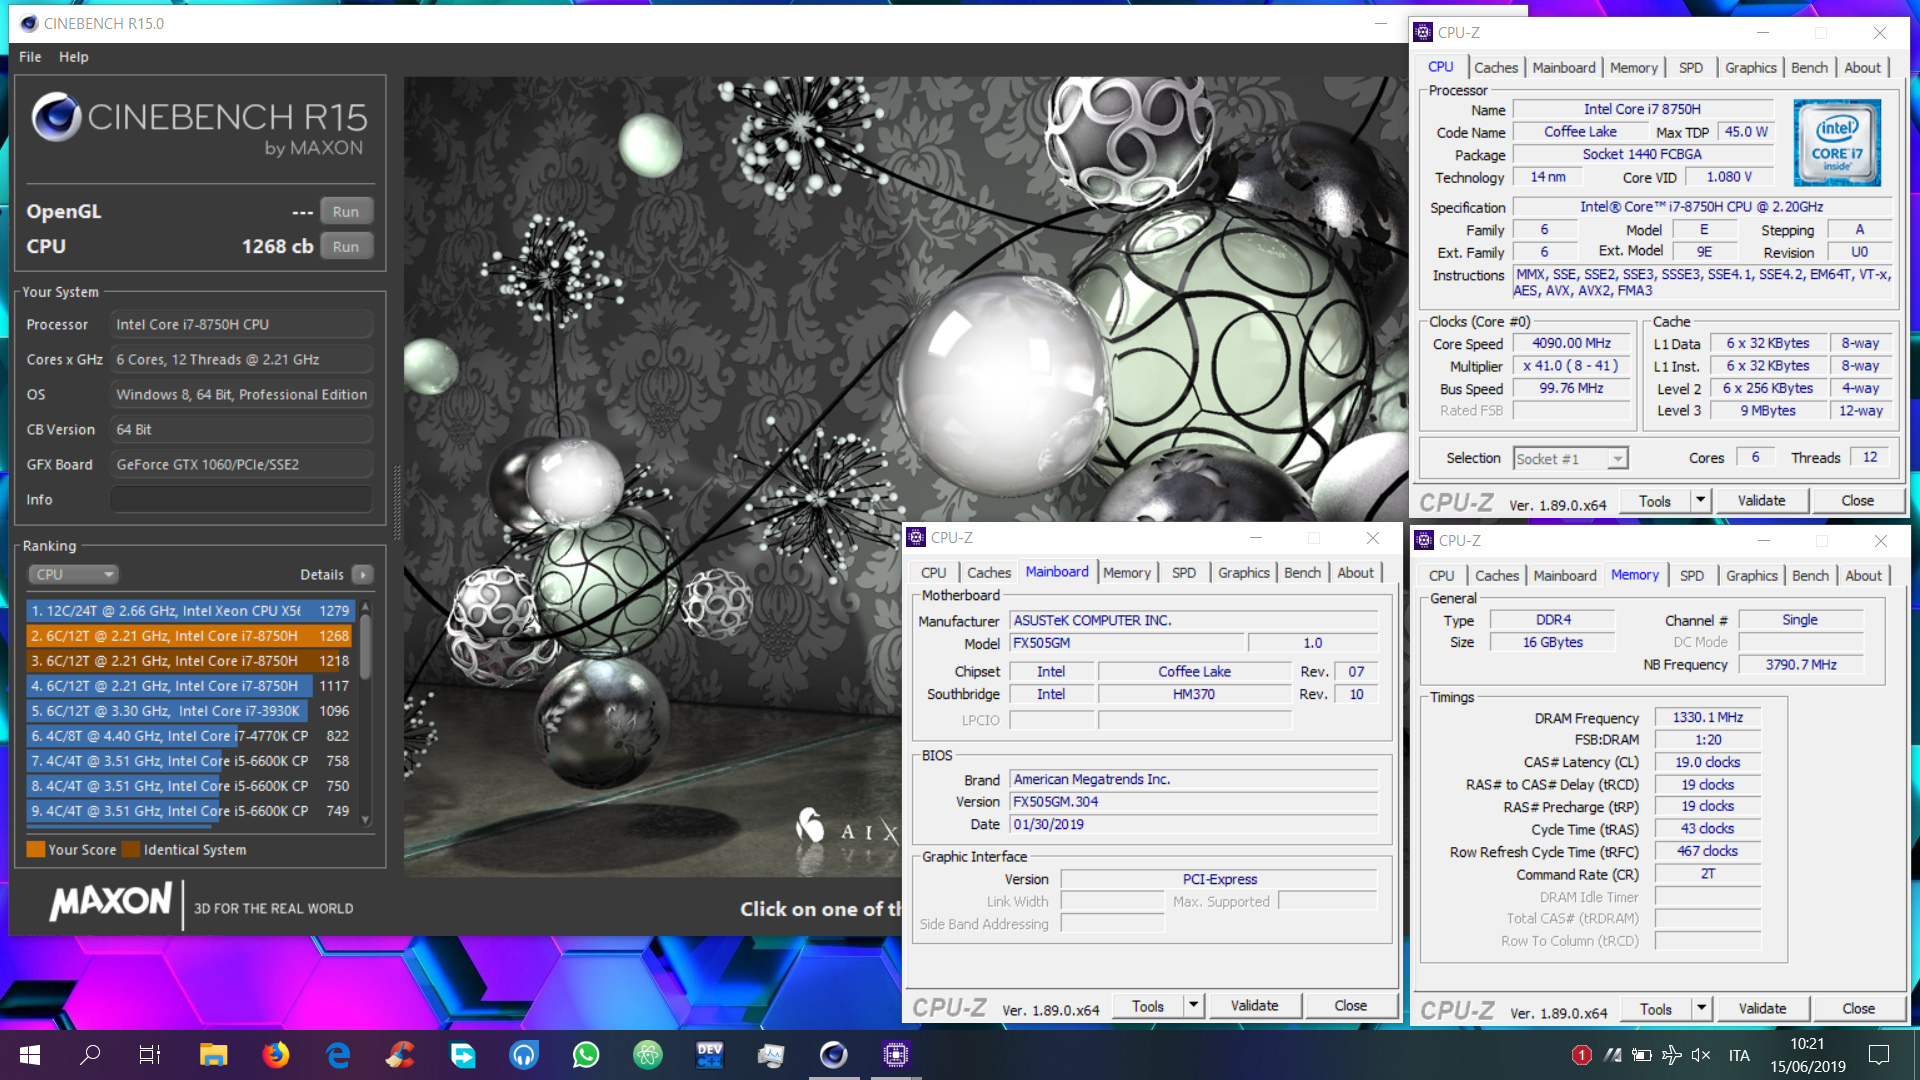Click the Intel Core i7 logo
1920x1080 pixels.
coord(1837,142)
